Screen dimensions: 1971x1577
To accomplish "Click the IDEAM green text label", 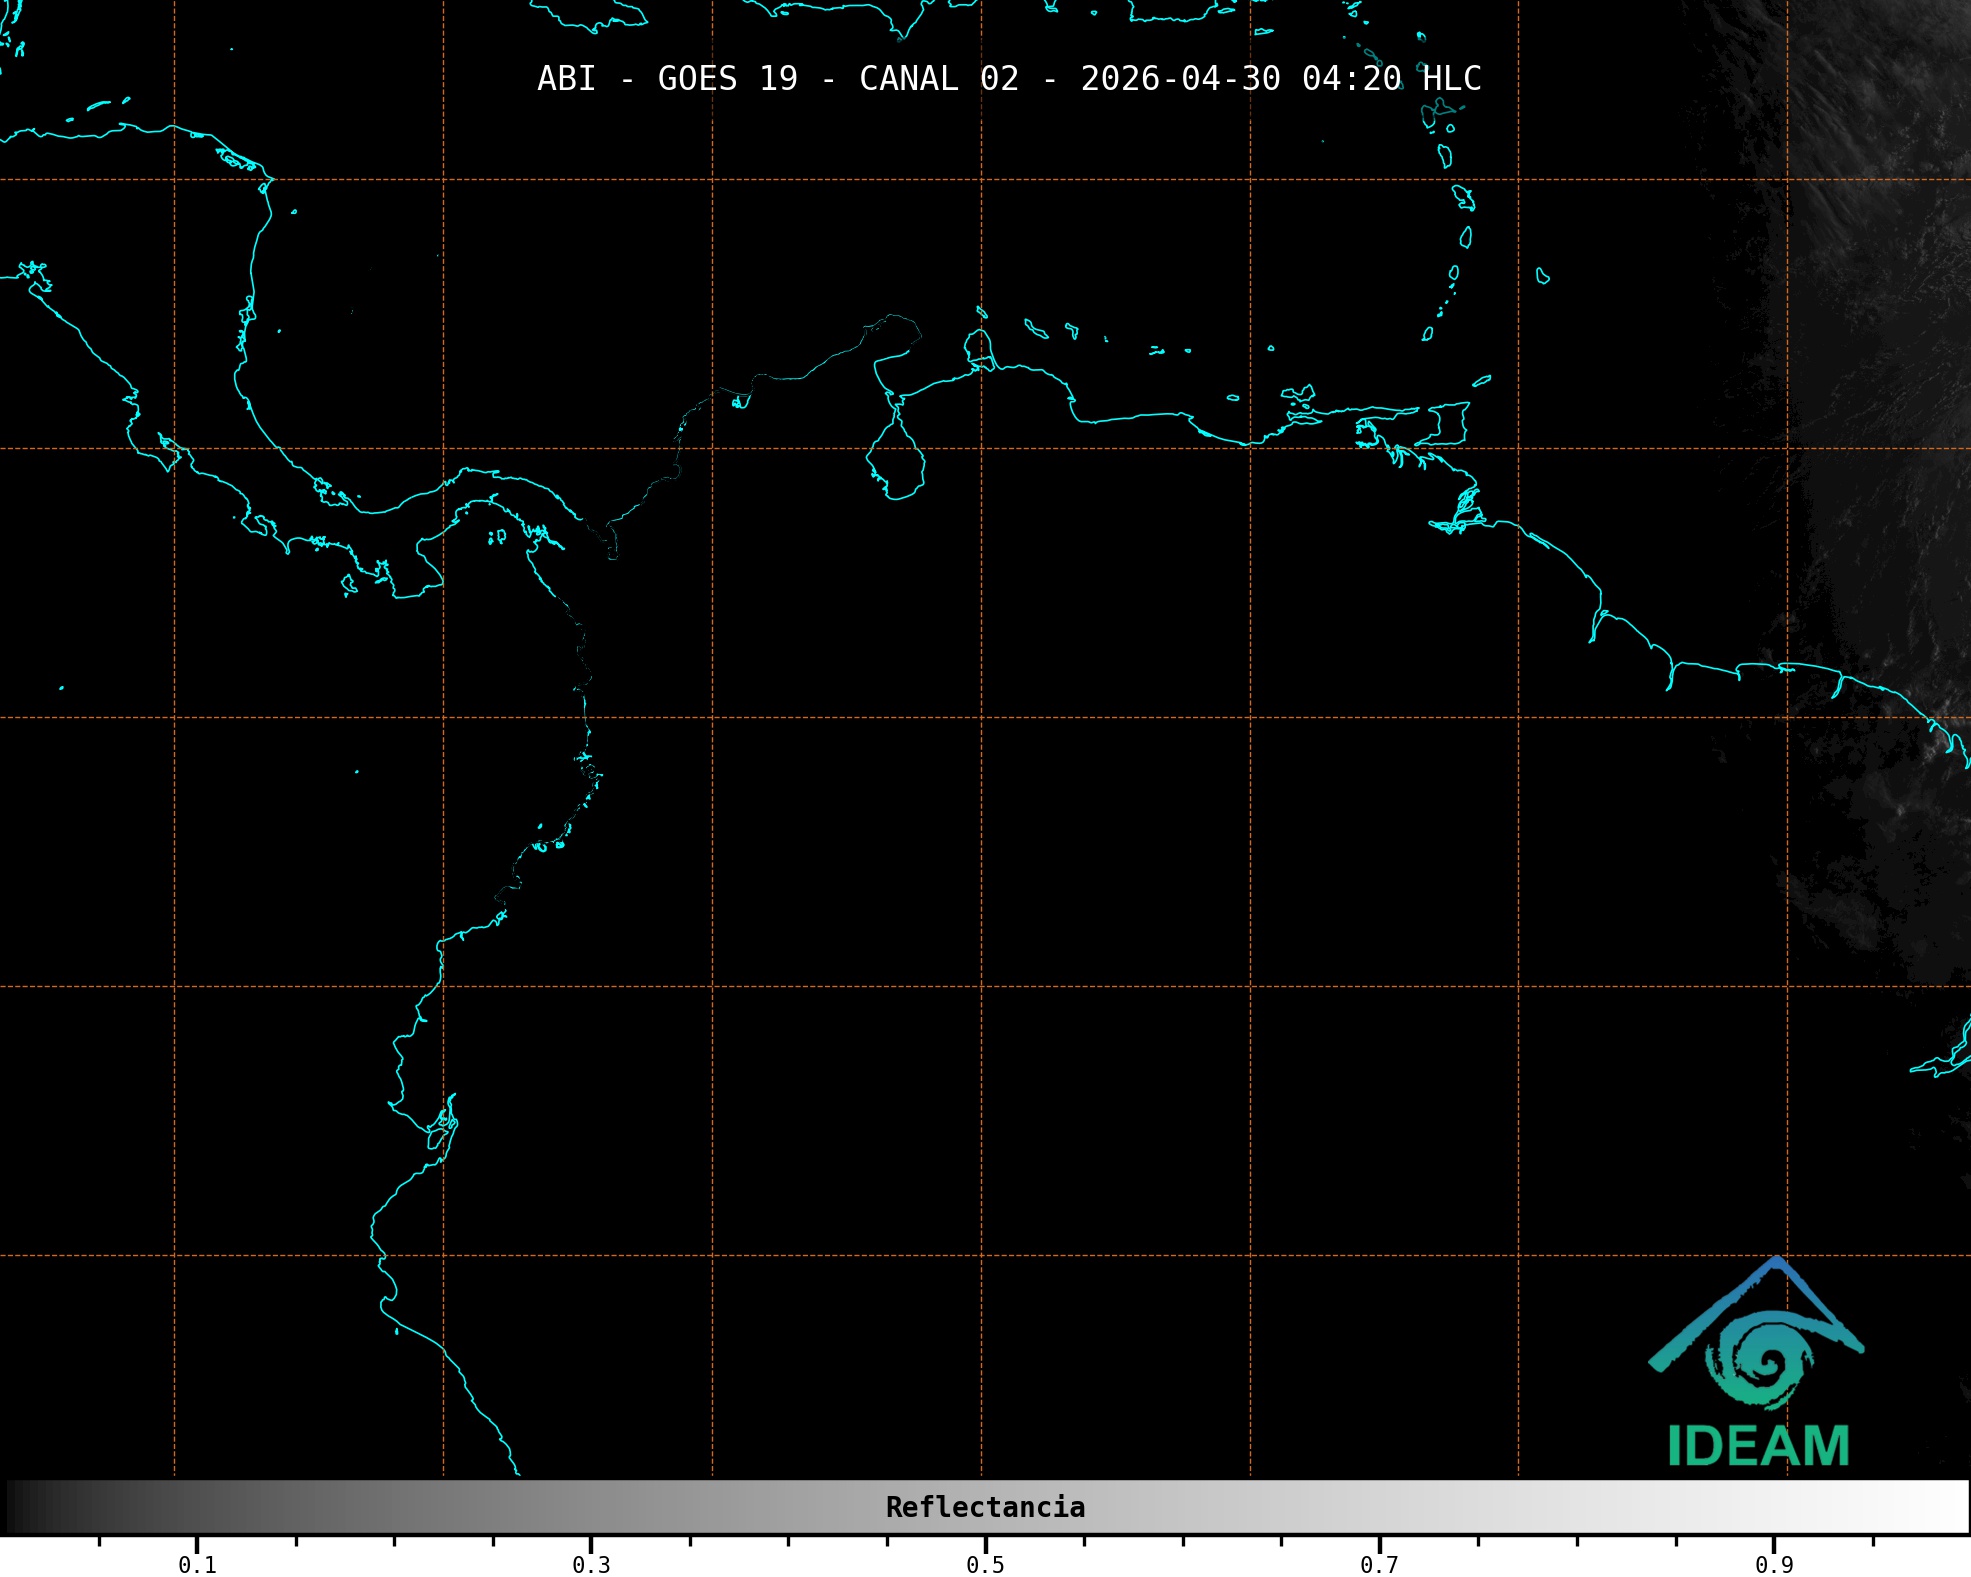I will tap(1758, 1446).
